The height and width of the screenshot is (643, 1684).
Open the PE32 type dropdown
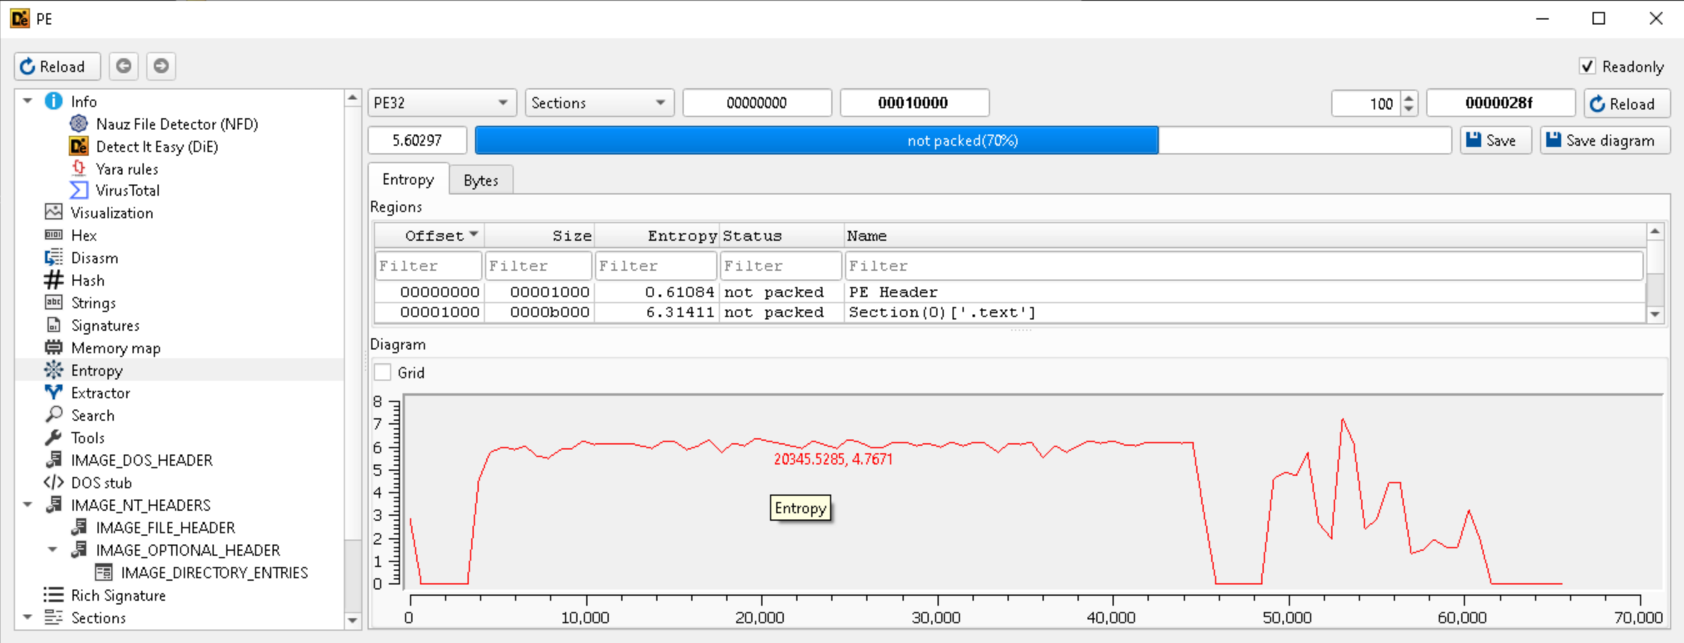[441, 103]
